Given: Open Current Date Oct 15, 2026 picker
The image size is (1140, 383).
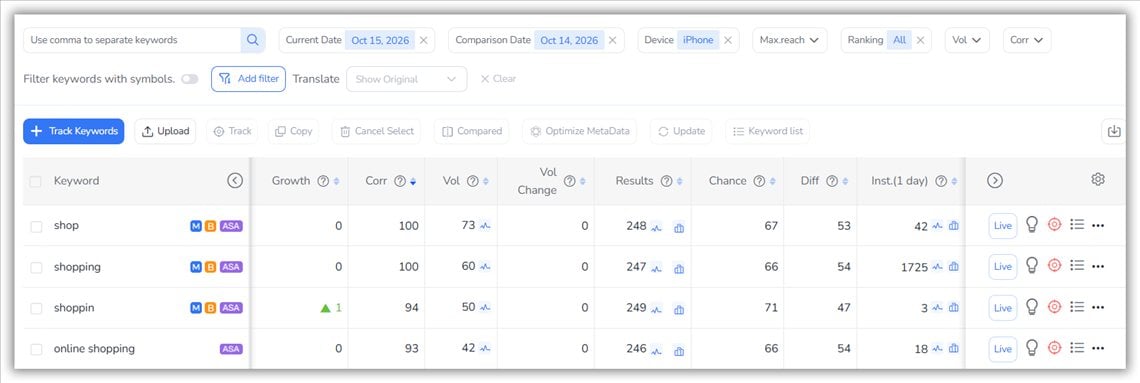Looking at the screenshot, I should point(380,40).
